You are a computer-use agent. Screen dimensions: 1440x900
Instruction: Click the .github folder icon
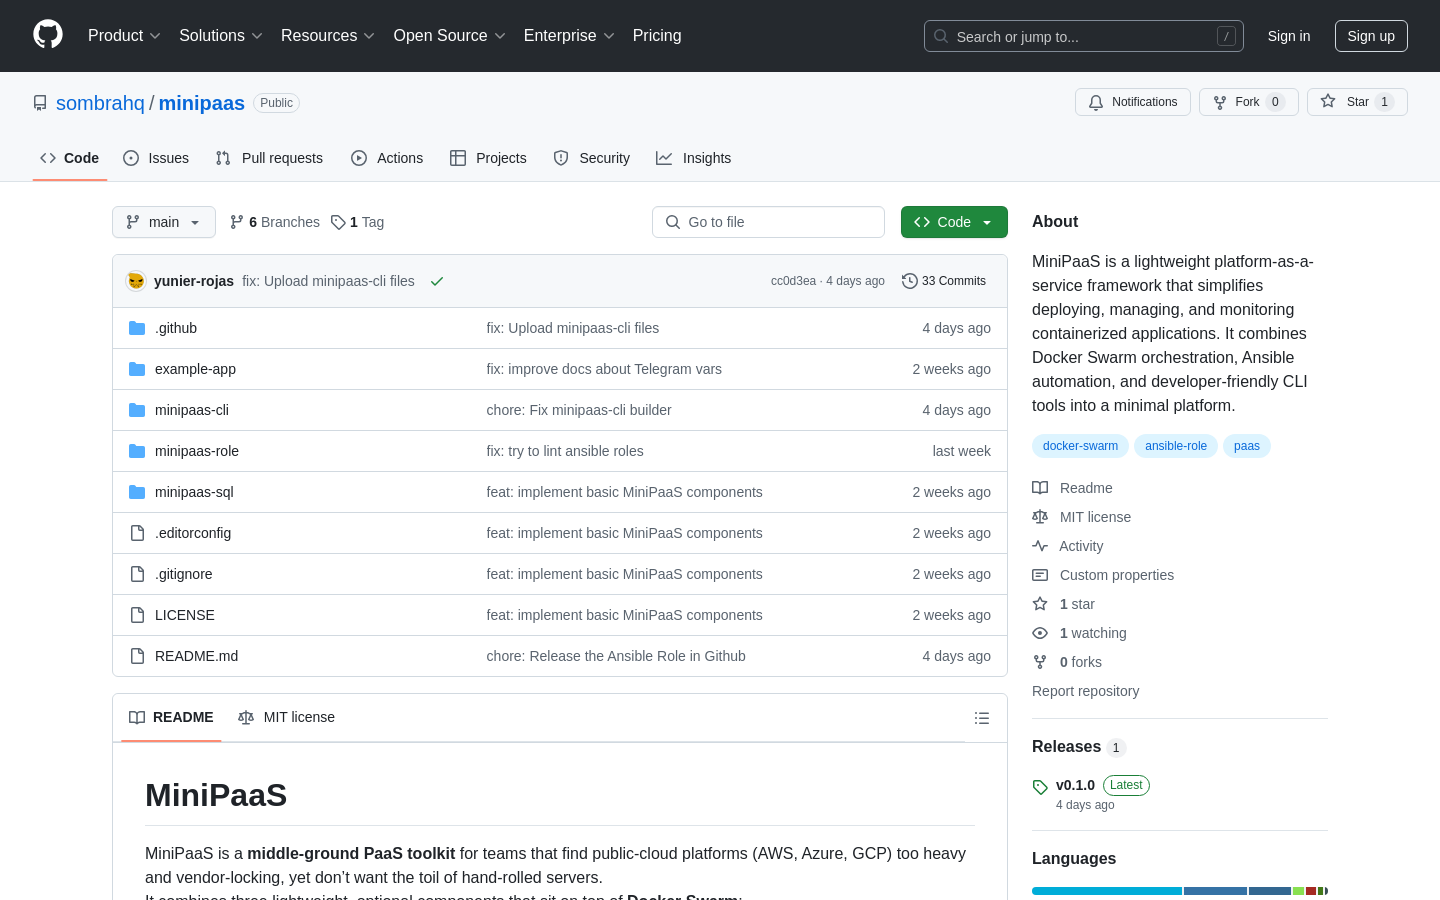pos(137,328)
